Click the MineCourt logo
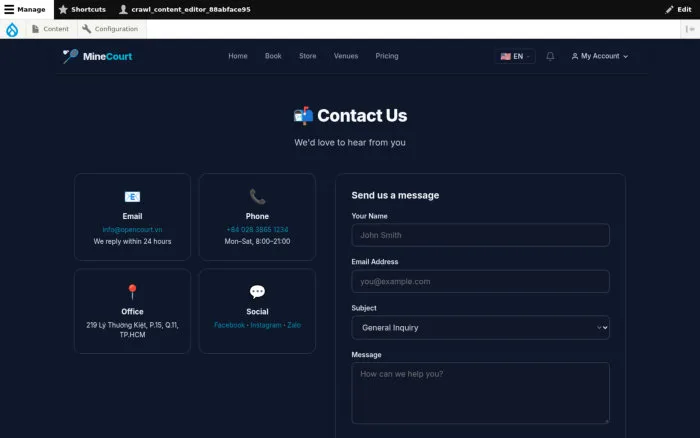Viewport: 700px width, 438px height. click(97, 56)
